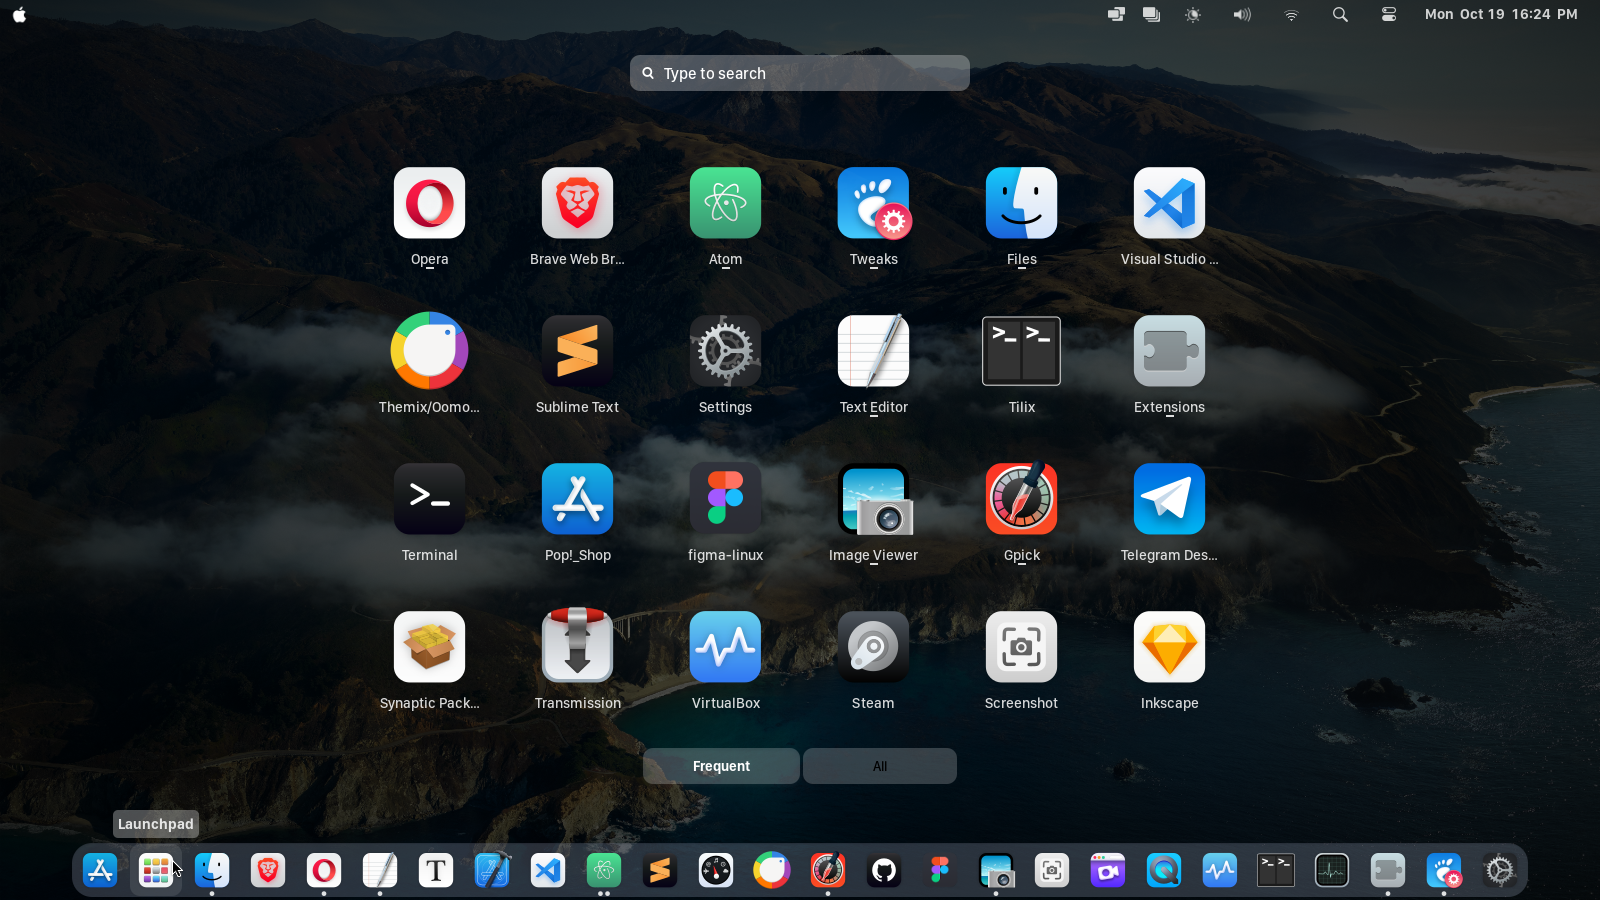1600x900 pixels.
Task: Launch Brave Web Browser from the grid
Action: pyautogui.click(x=577, y=203)
